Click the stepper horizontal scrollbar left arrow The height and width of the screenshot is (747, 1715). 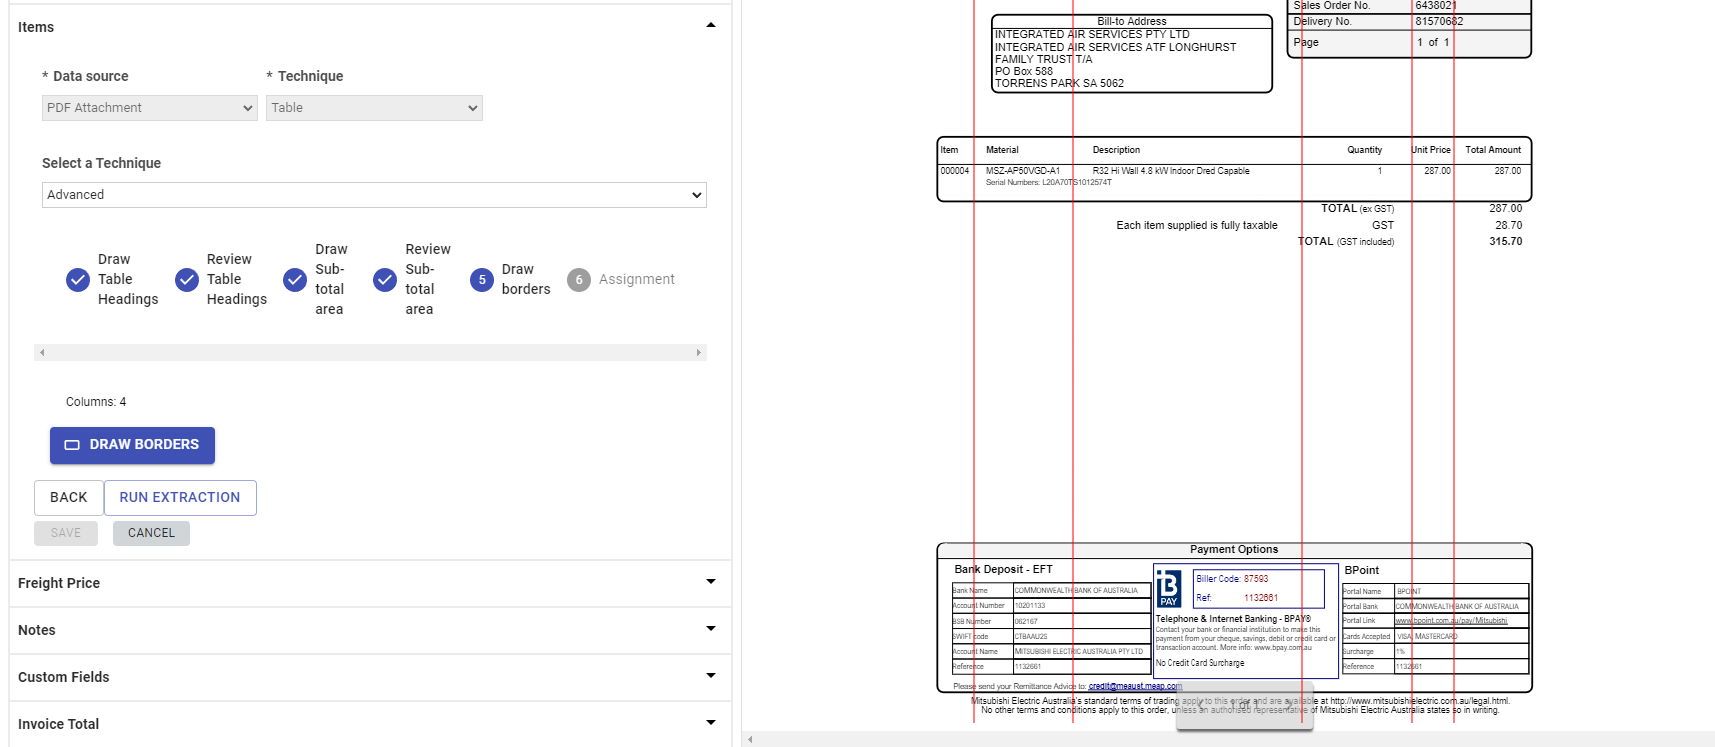pyautogui.click(x=42, y=353)
